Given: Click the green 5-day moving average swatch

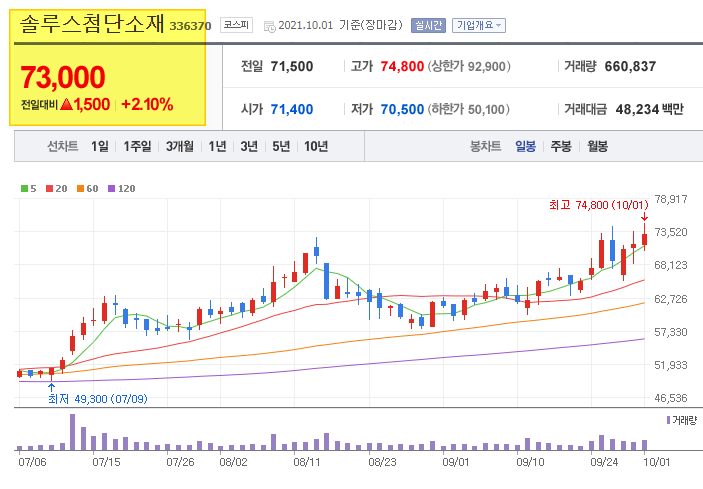Looking at the screenshot, I should (24, 189).
